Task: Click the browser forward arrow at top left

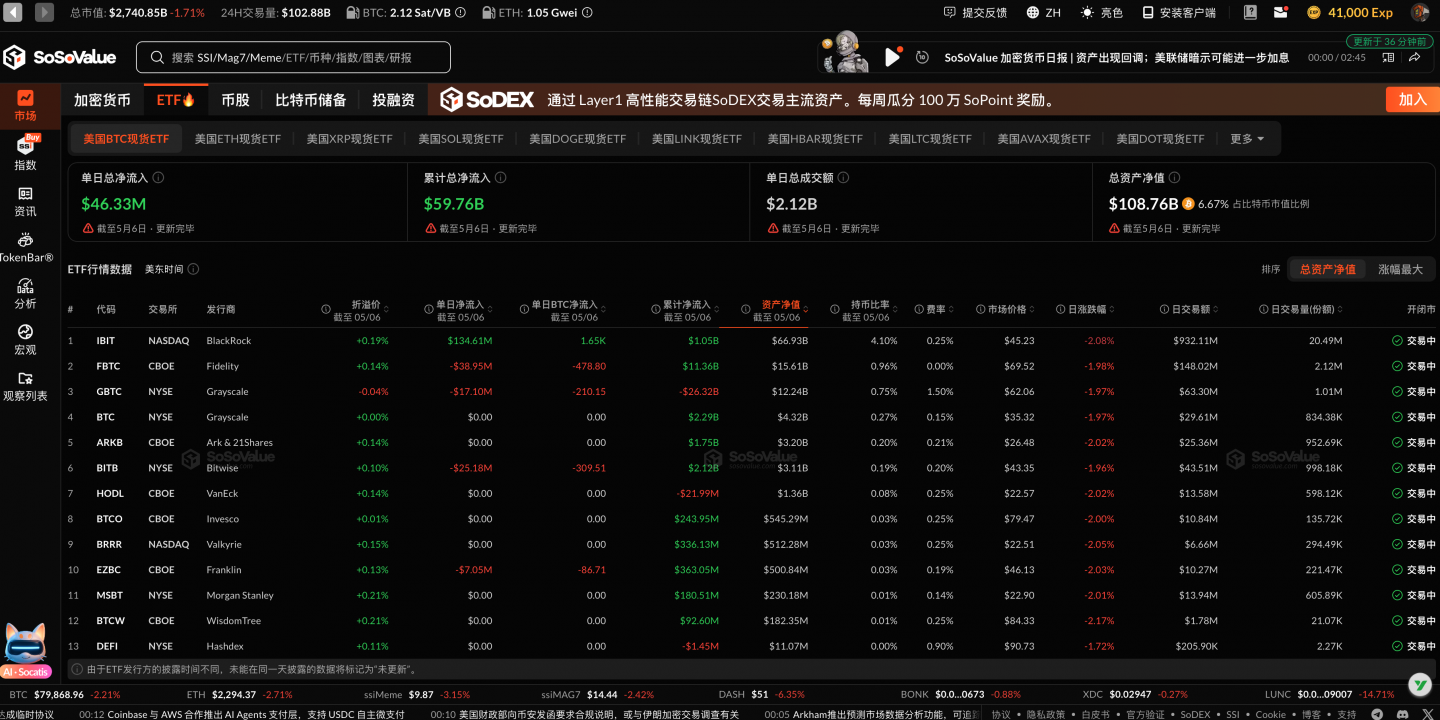Action: point(45,13)
